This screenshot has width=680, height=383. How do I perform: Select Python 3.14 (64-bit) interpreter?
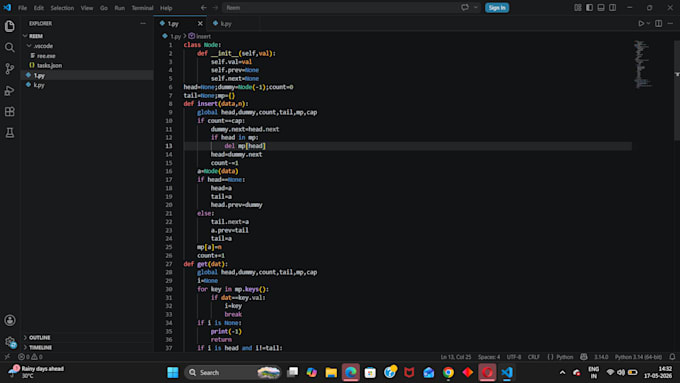638,357
